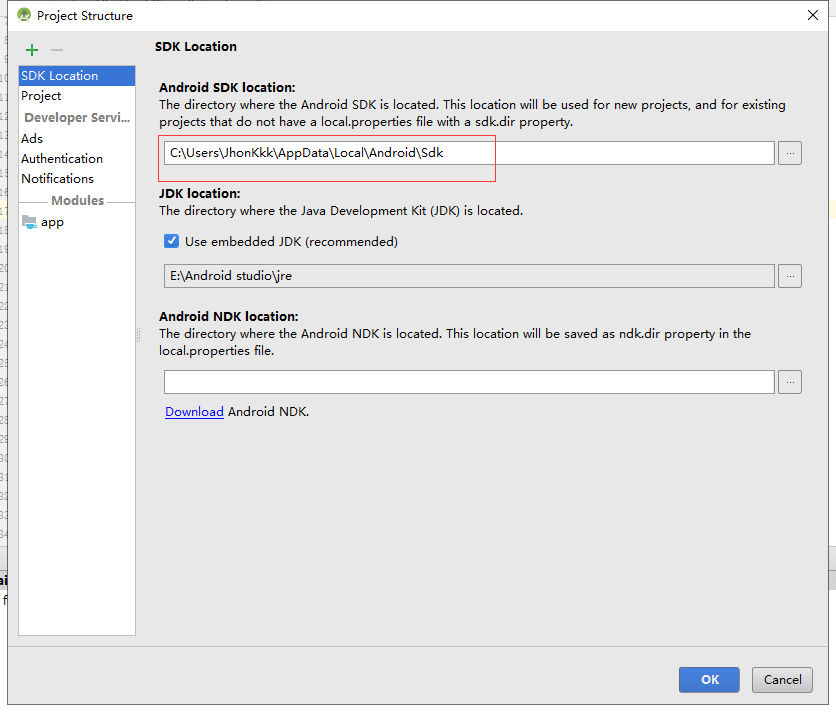This screenshot has height=712, width=836.
Task: Click the empty Android NDK location field
Action: click(x=469, y=382)
